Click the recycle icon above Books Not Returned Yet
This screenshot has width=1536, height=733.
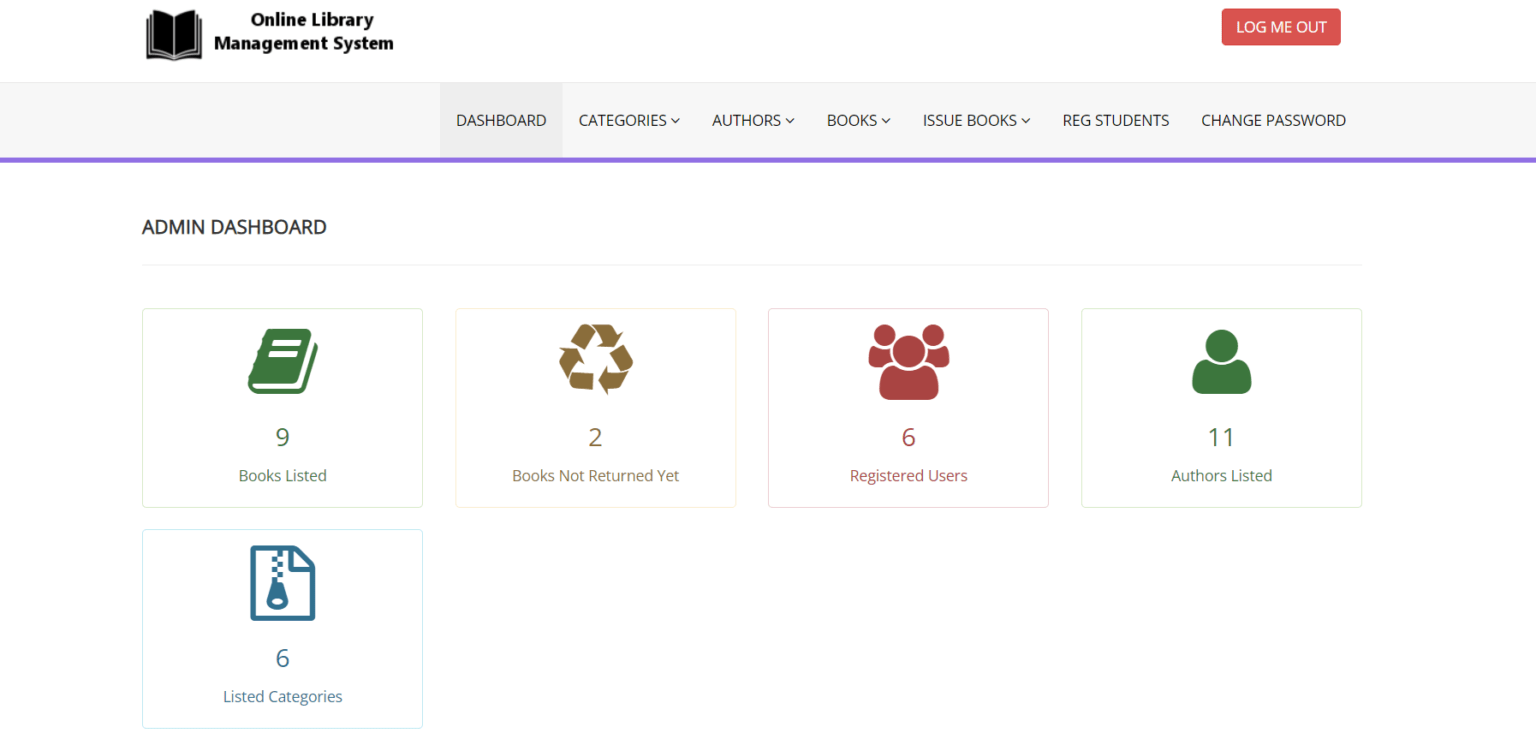coord(595,360)
